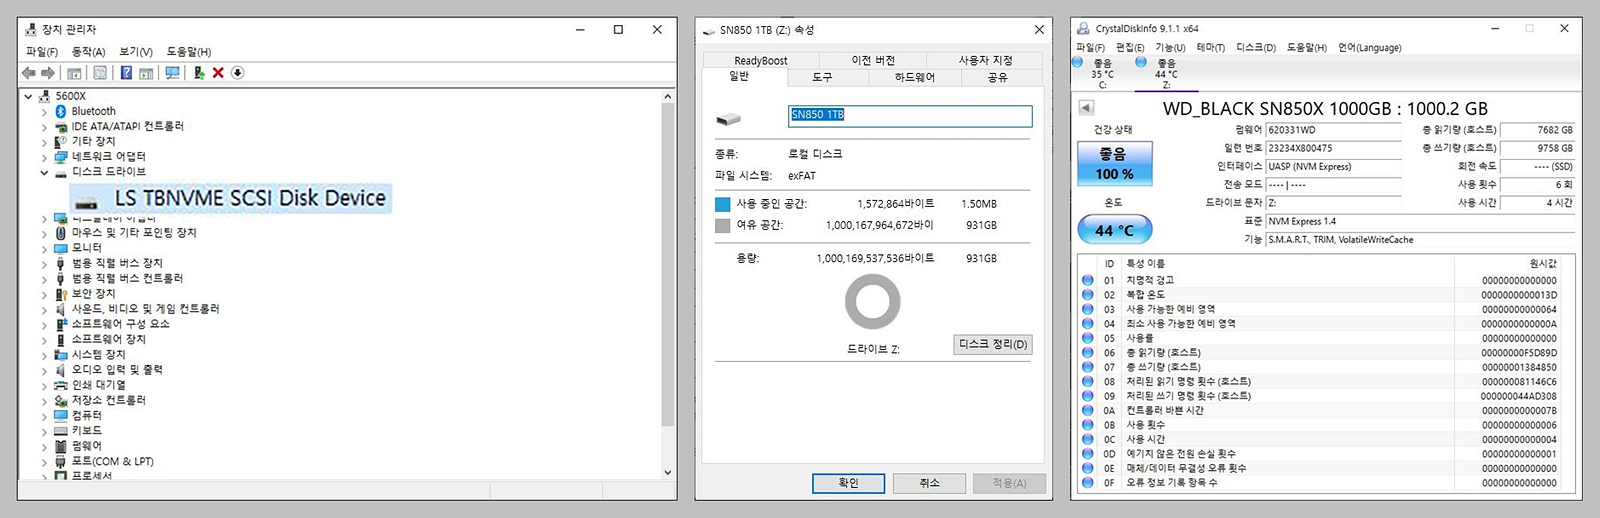Open 편집(E) menu in CrystalDiskInfo
Viewport: 1600px width, 518px height.
click(x=1130, y=47)
